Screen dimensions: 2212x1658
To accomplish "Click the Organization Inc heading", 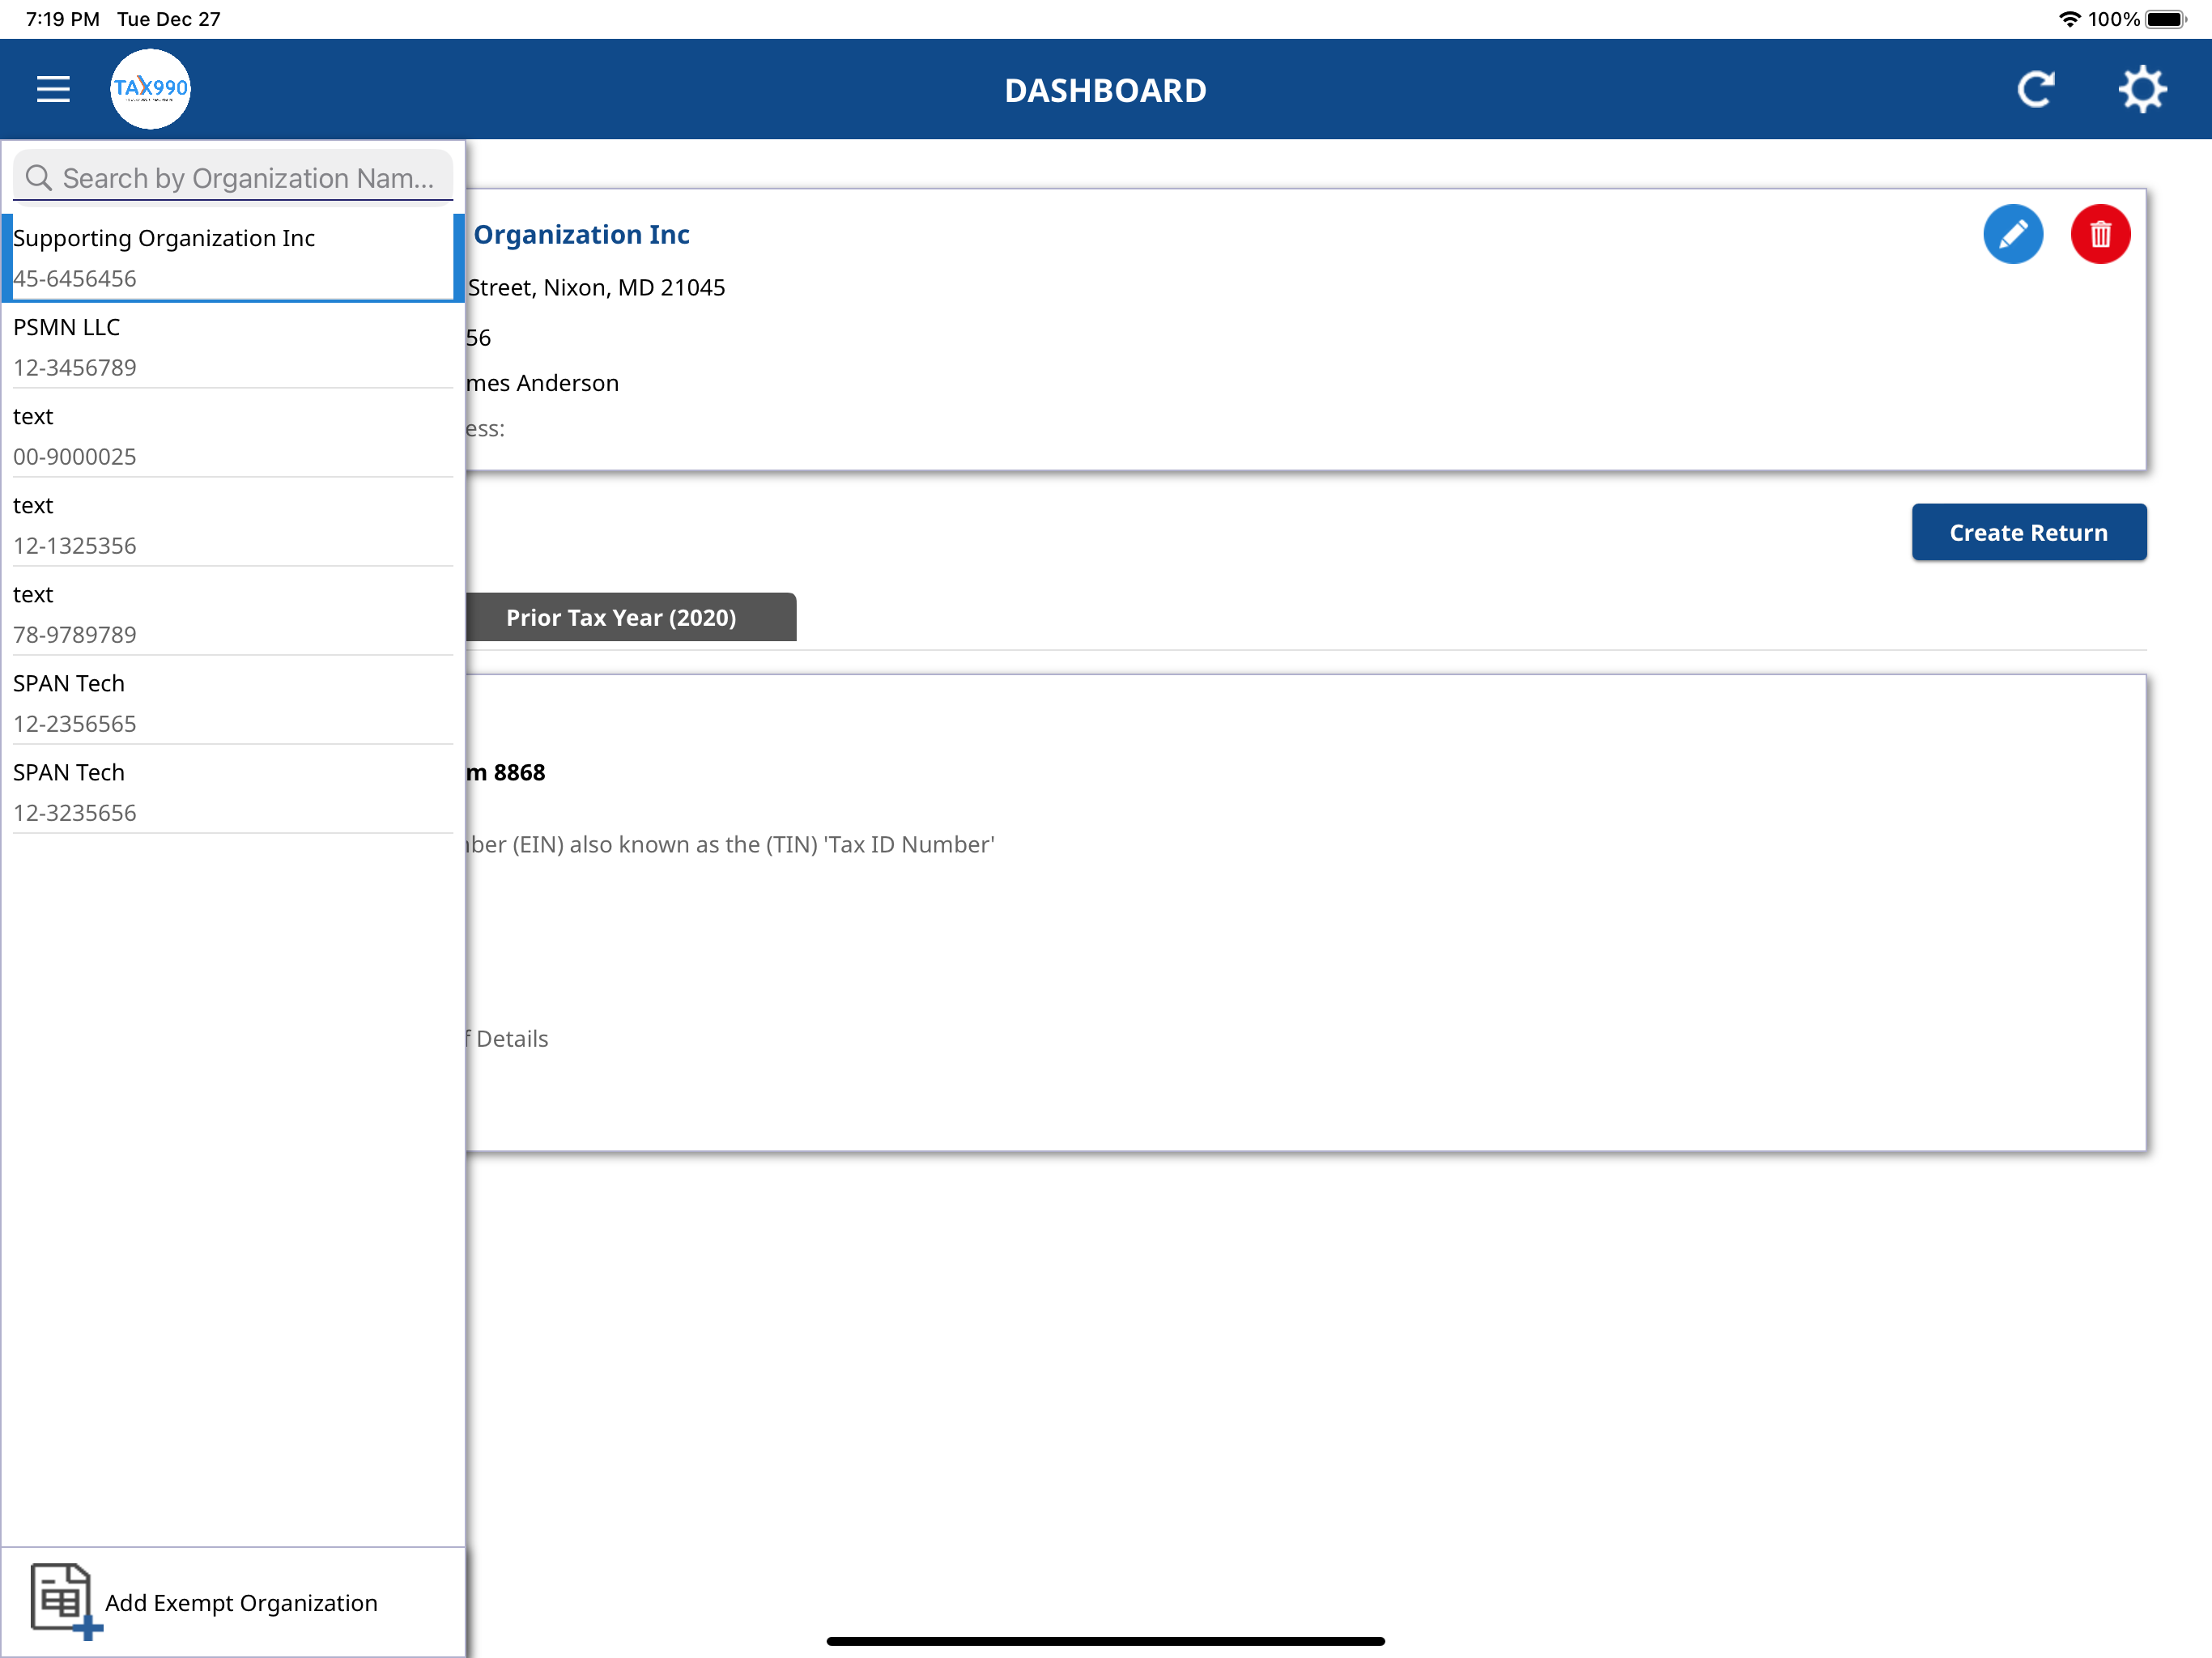I will [x=581, y=234].
